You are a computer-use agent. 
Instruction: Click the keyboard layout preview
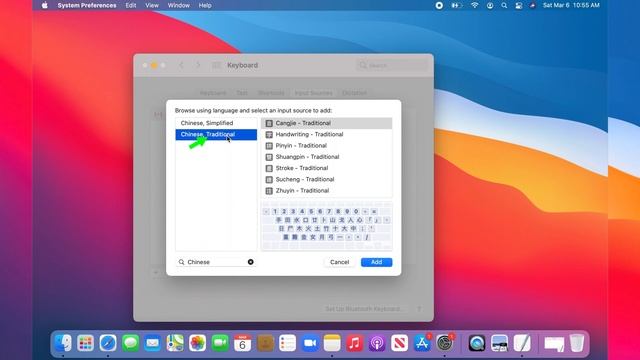327,226
